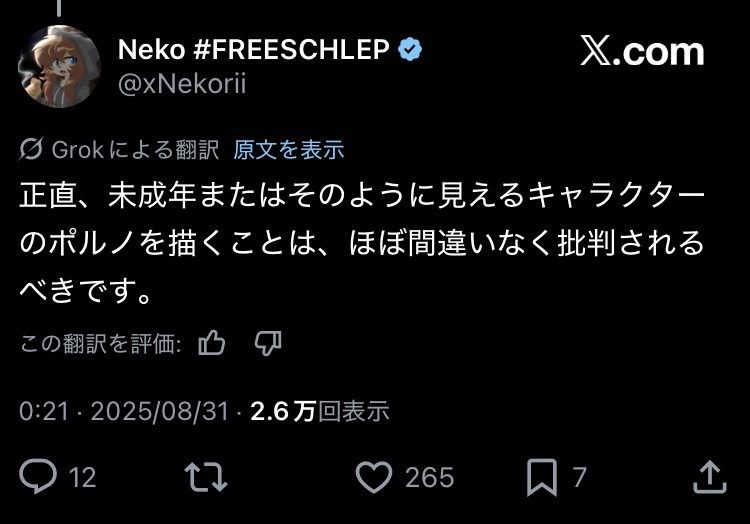
Task: Click the Neko #FREESCHLEP display name
Action: click(x=253, y=49)
